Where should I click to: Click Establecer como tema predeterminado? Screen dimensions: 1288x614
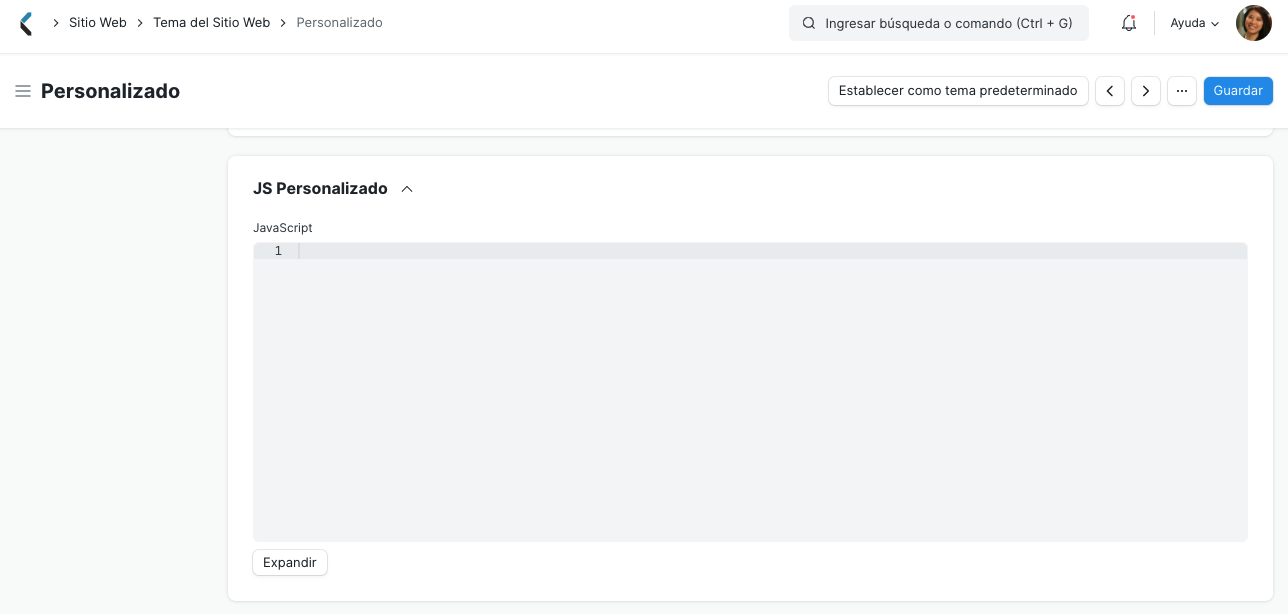957,91
